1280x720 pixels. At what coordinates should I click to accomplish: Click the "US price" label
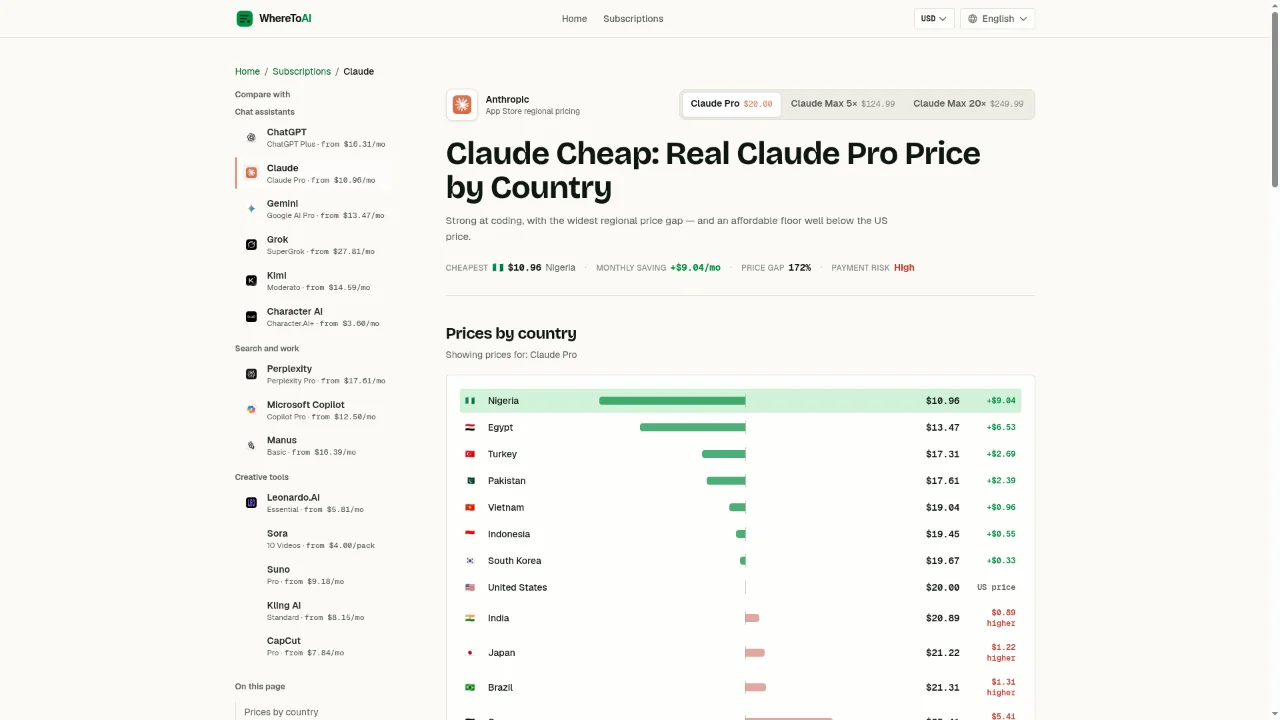[996, 587]
